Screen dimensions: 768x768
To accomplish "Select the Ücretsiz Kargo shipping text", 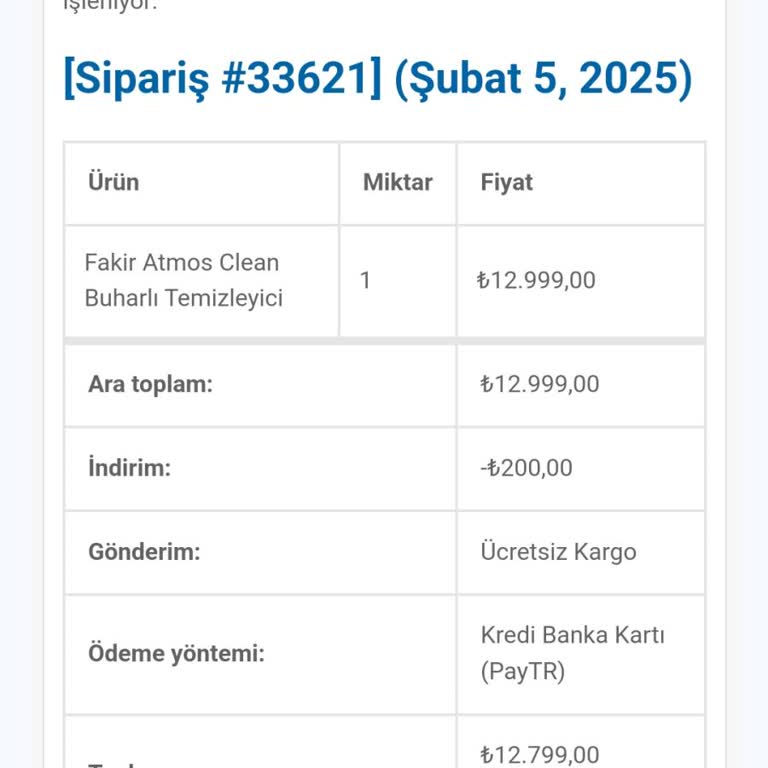I will tap(558, 551).
